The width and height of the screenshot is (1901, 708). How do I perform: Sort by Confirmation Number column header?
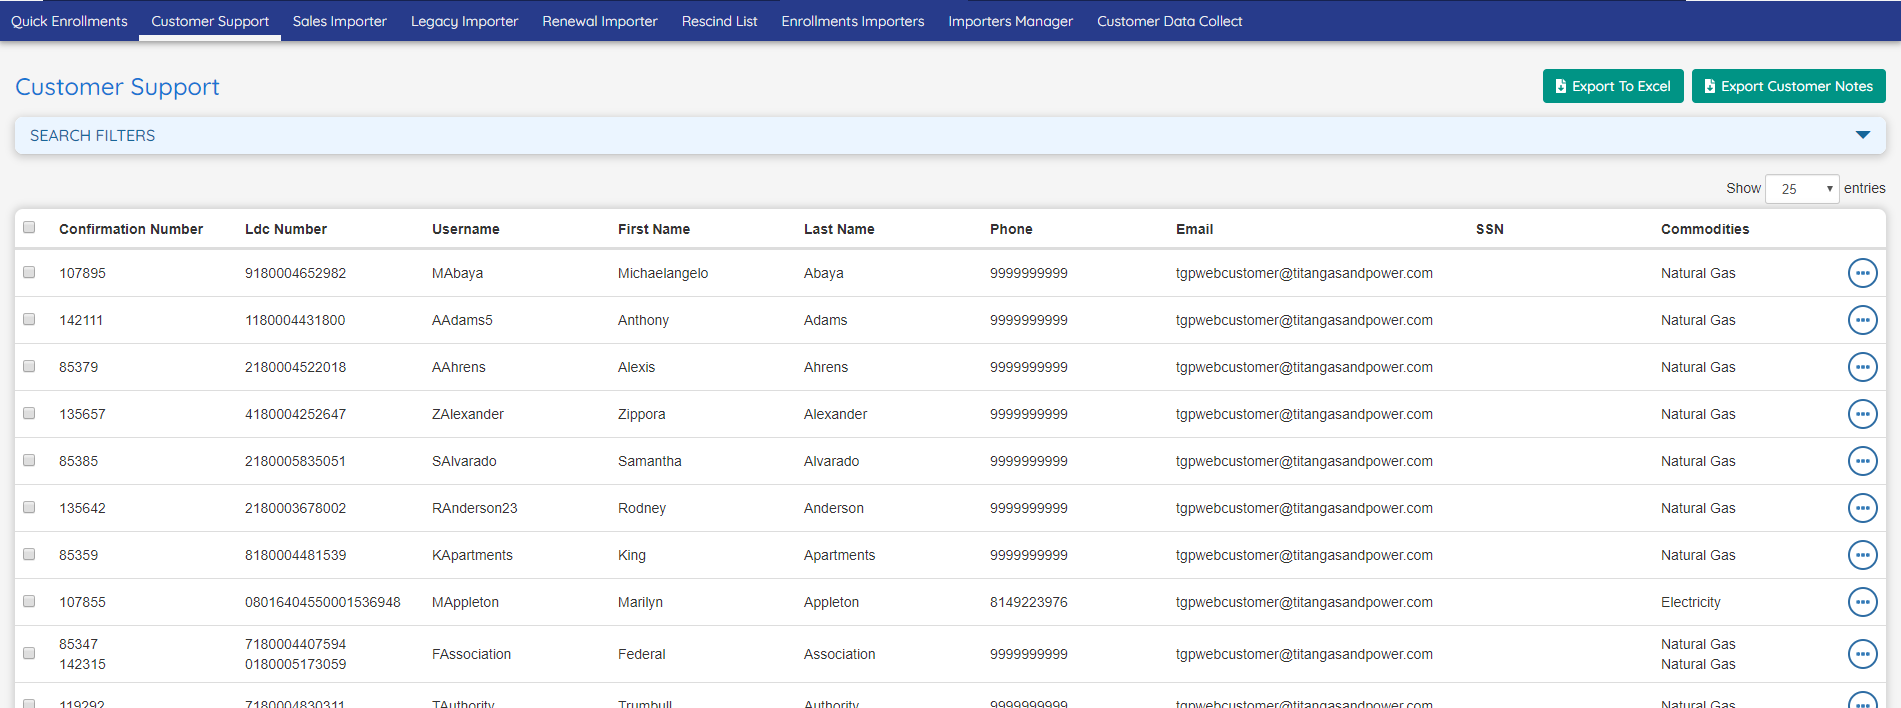131,229
